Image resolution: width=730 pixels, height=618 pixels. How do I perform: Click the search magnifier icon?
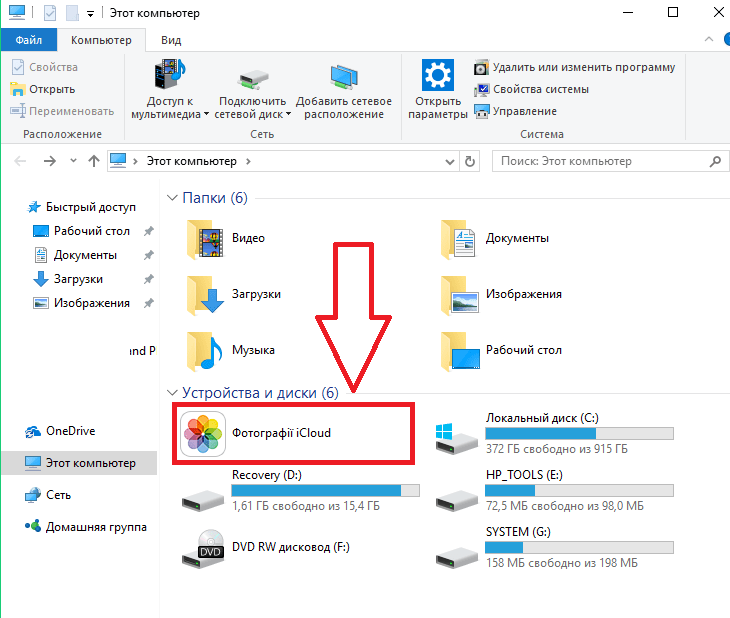[715, 162]
